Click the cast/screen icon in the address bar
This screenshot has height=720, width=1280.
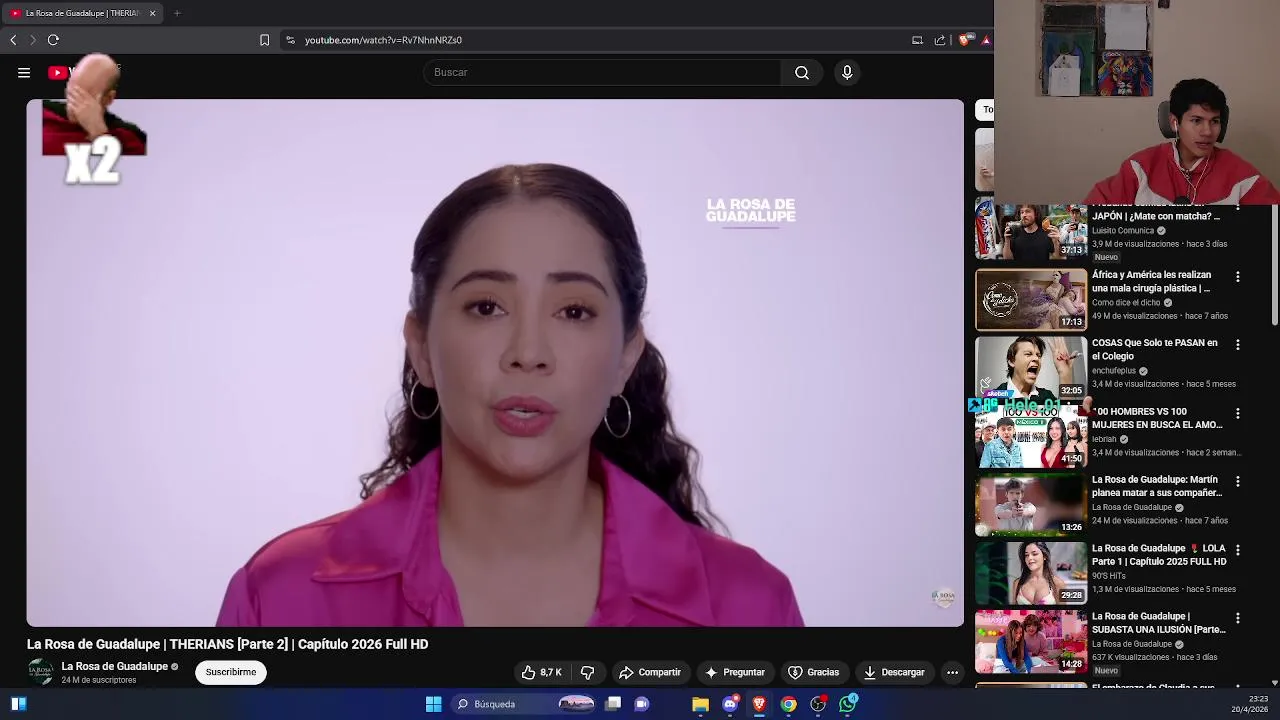click(917, 40)
